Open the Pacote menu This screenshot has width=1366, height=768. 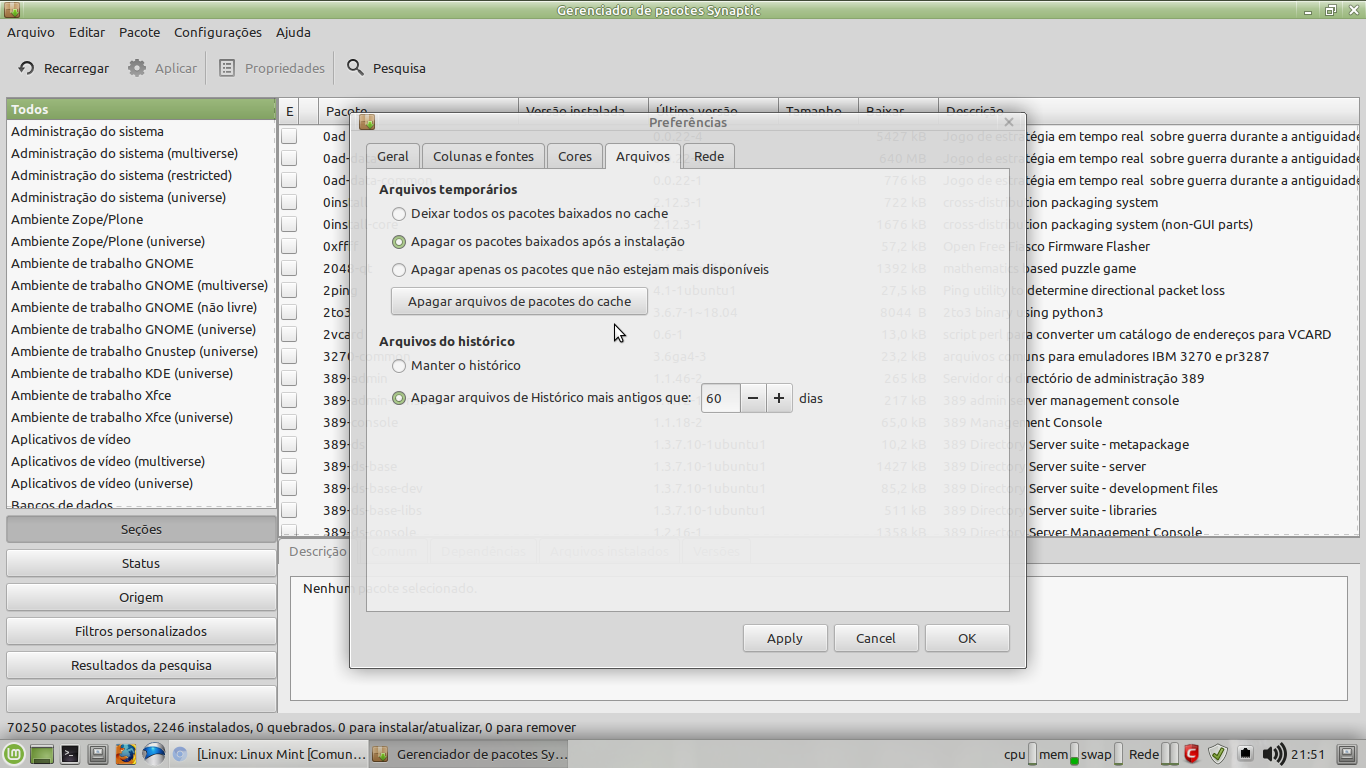[139, 32]
